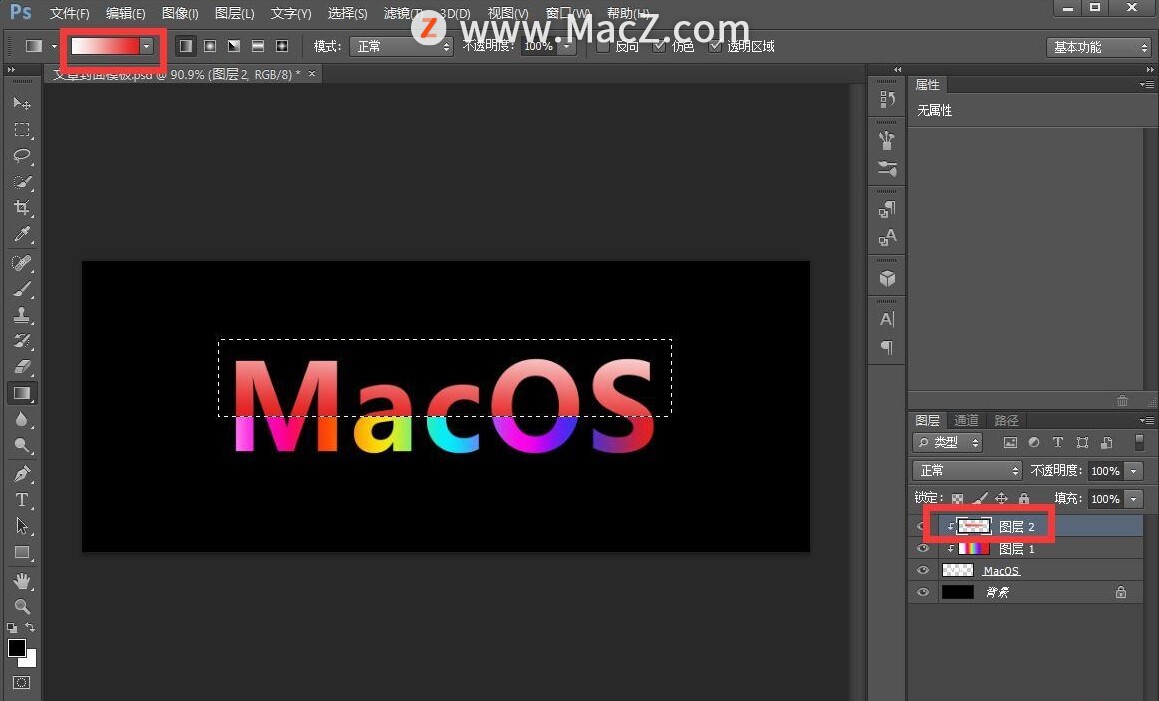Screen dimensions: 1159x701
Task: Select the Pen tool
Action: 22,473
